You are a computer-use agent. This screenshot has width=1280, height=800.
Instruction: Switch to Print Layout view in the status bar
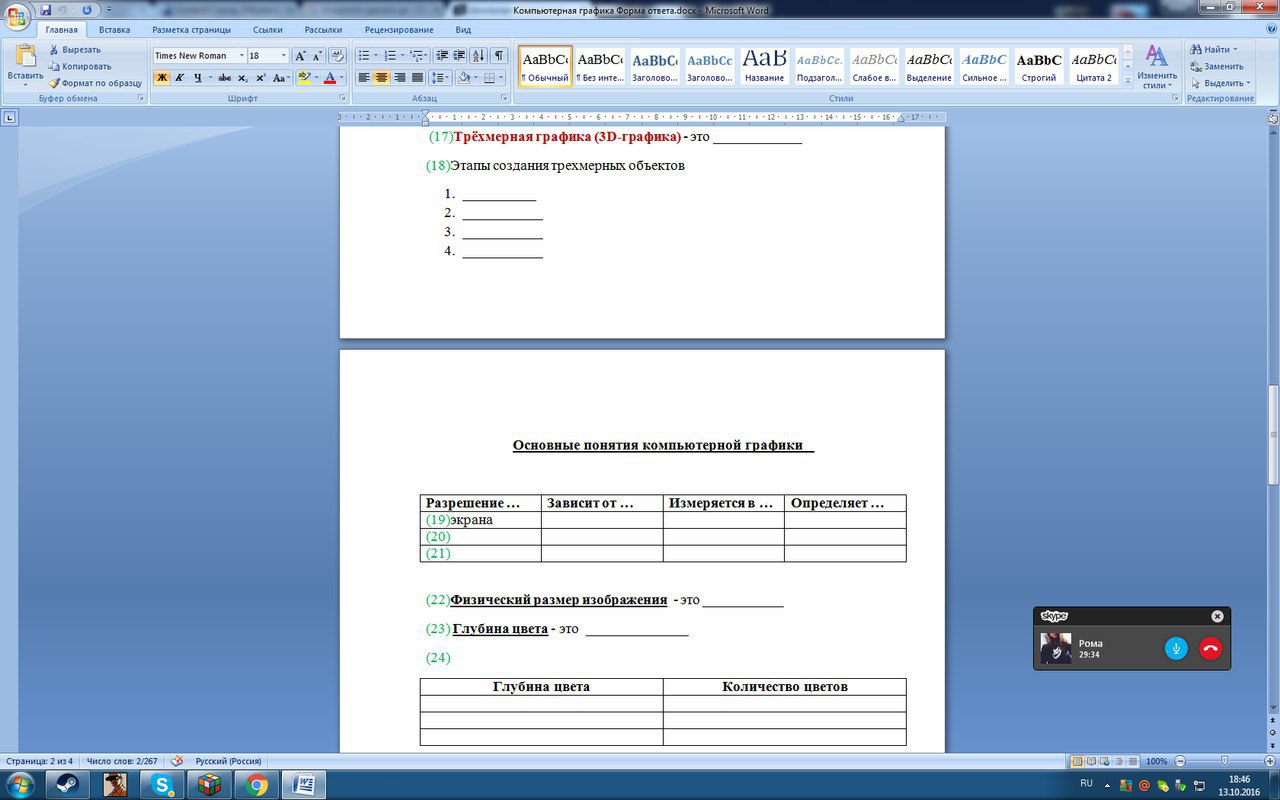1077,761
